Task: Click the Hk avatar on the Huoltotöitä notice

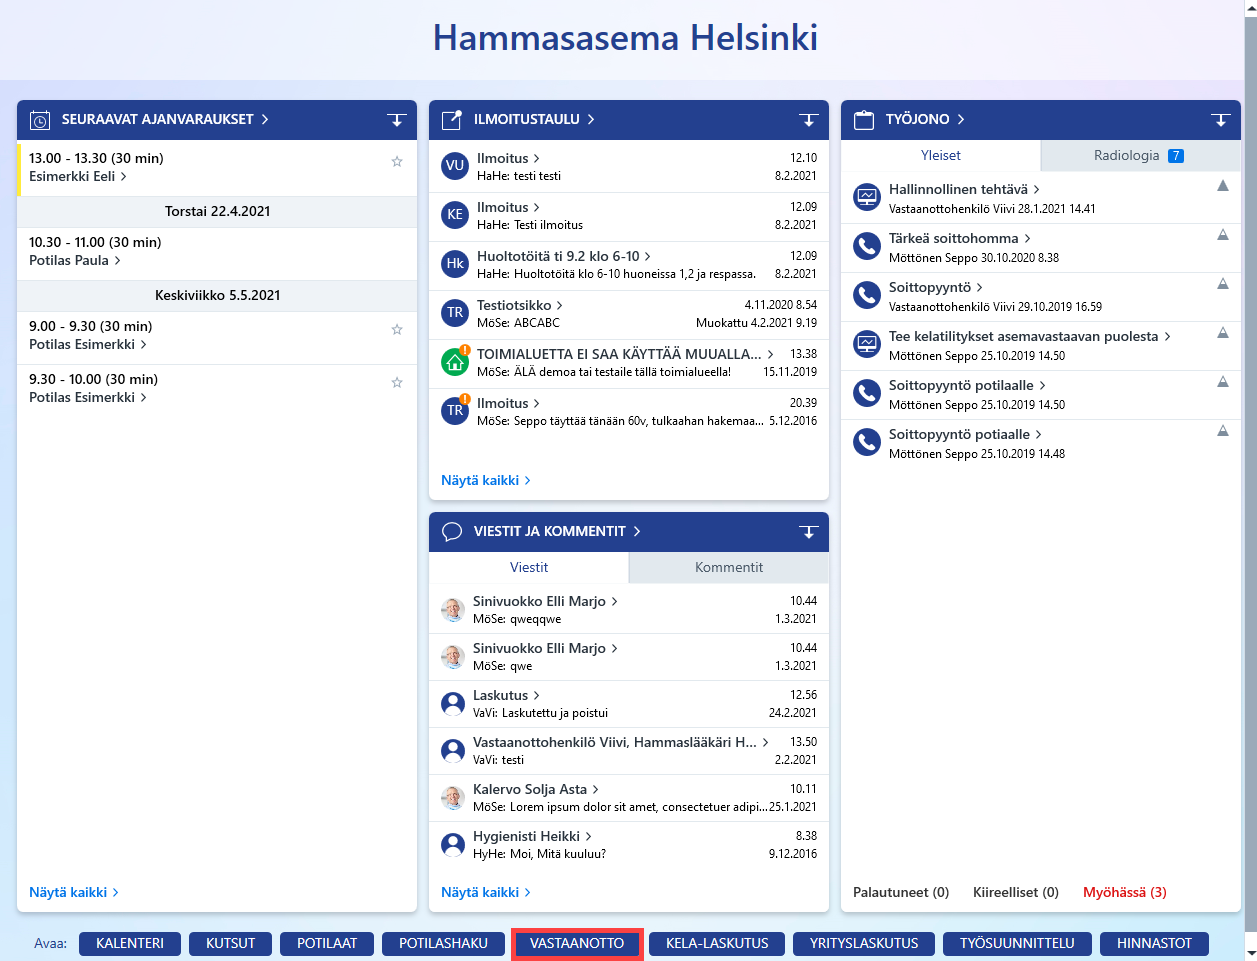Action: 455,264
